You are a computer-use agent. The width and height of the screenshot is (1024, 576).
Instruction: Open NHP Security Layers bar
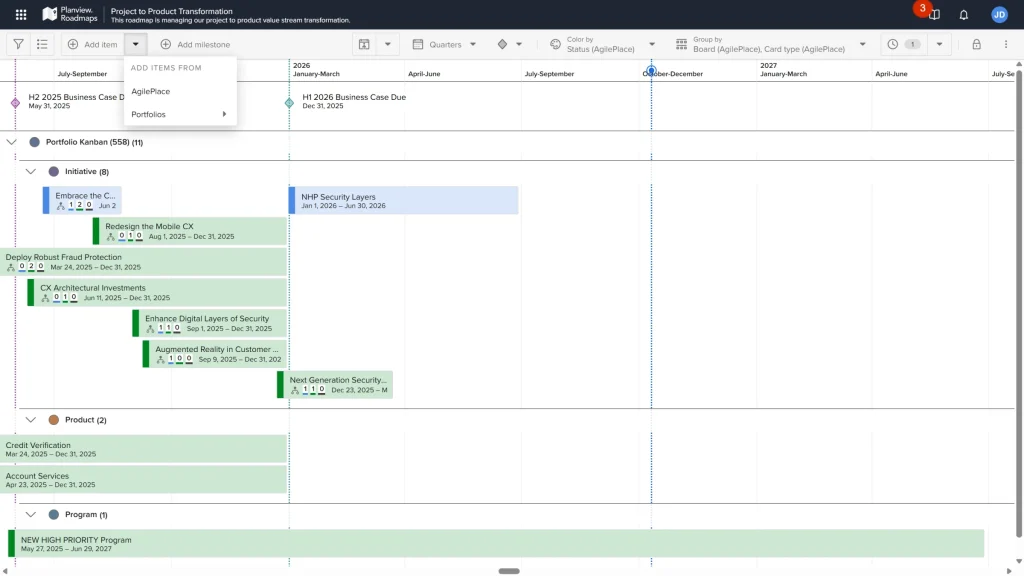(404, 200)
